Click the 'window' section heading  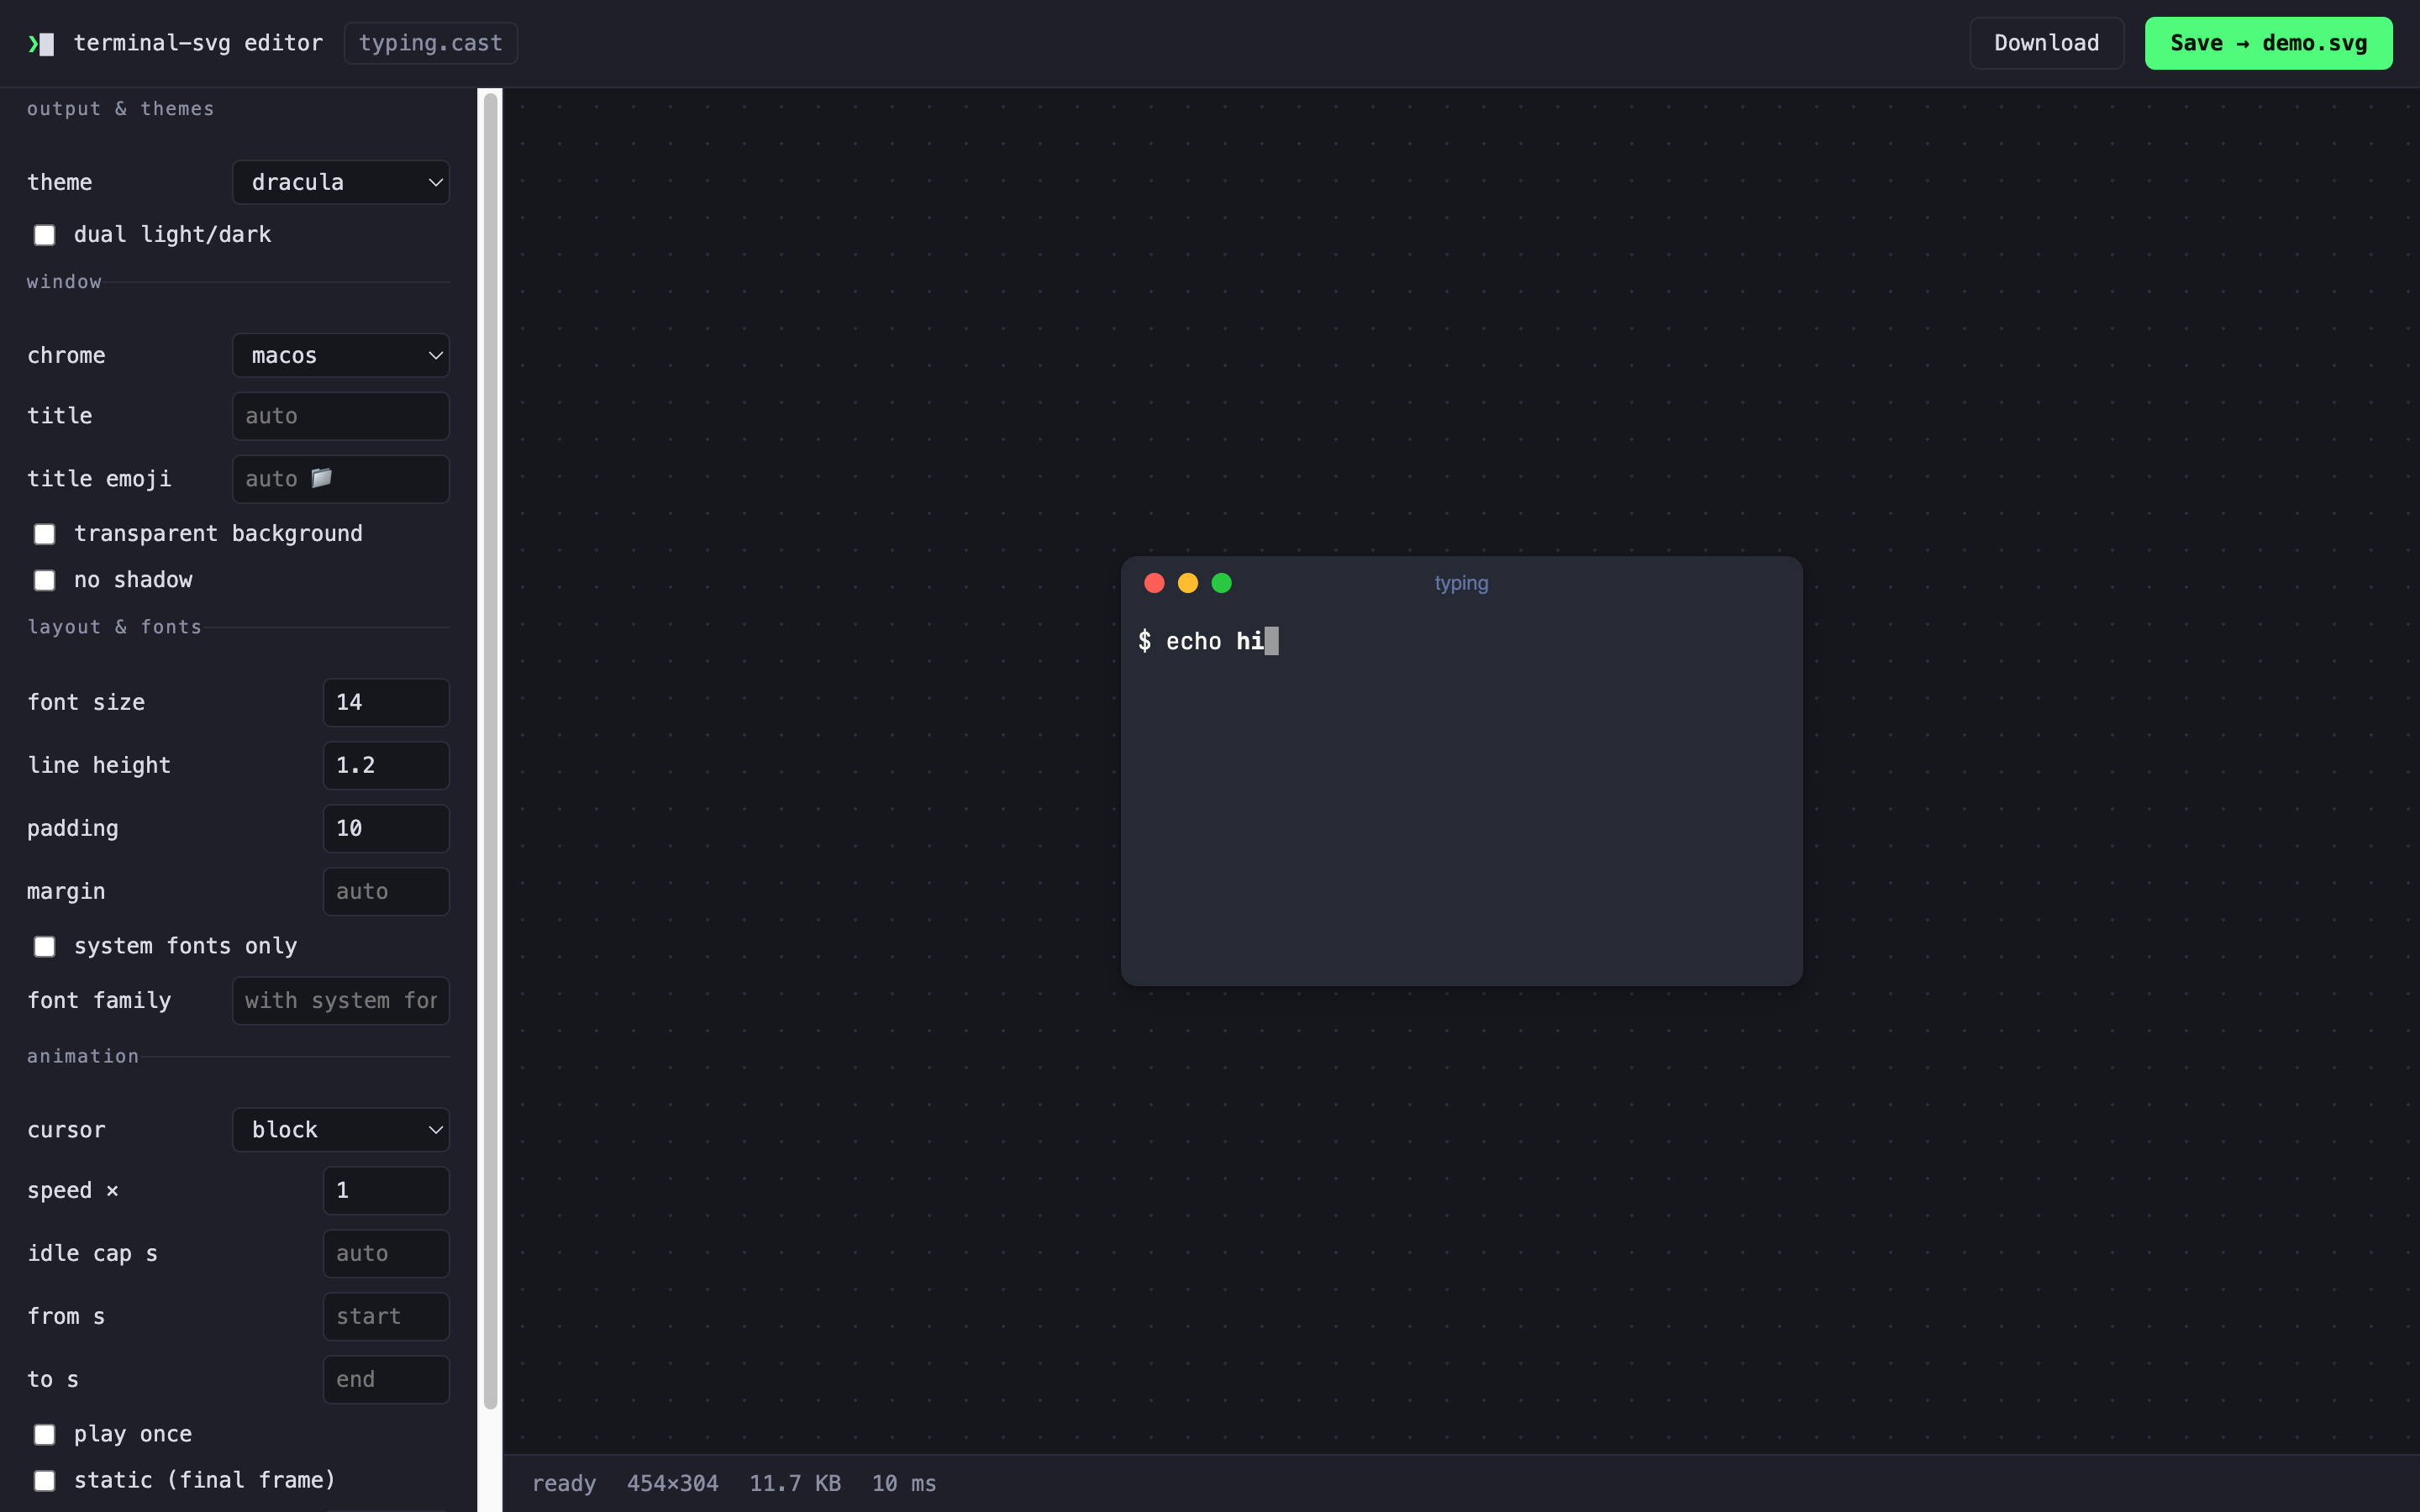point(64,282)
